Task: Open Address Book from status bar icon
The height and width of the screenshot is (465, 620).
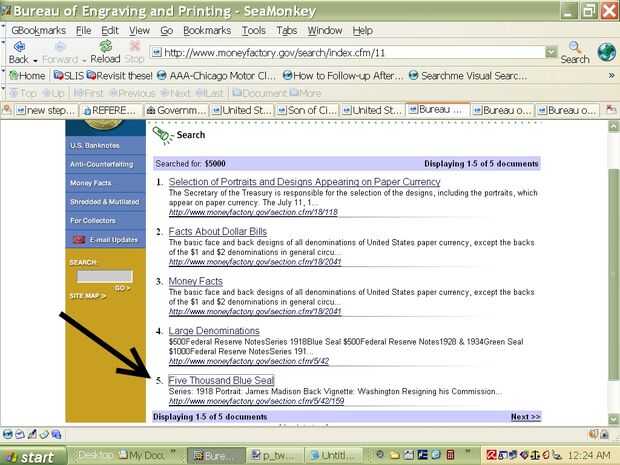Action: 44,435
